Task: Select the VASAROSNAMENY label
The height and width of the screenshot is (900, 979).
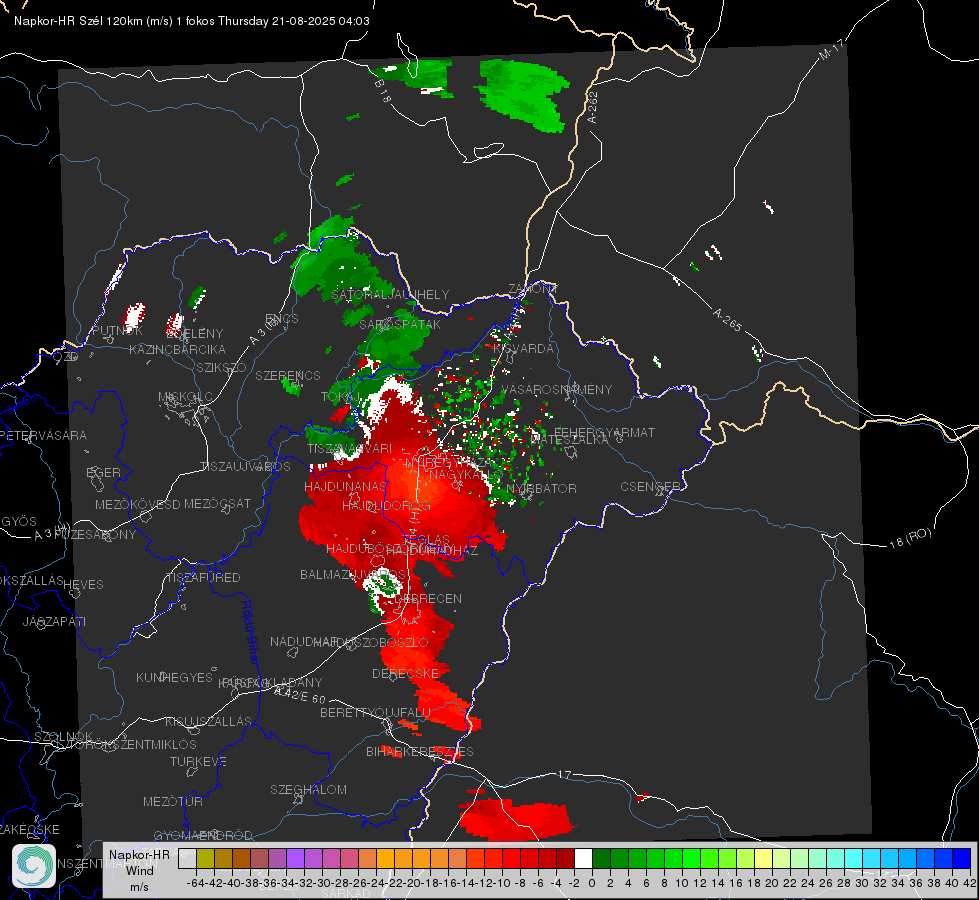Action: [x=557, y=389]
